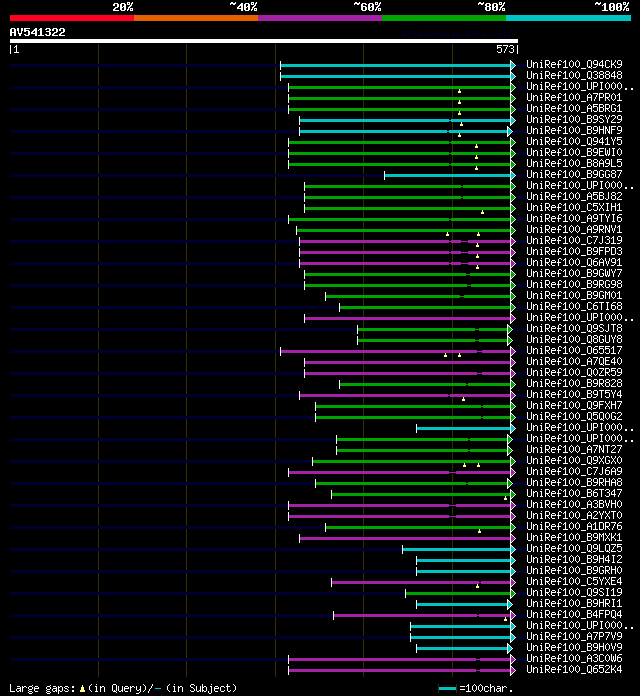Select UniRef100_B6T347 from the hits
The height and width of the screenshot is (696, 640).
(574, 494)
